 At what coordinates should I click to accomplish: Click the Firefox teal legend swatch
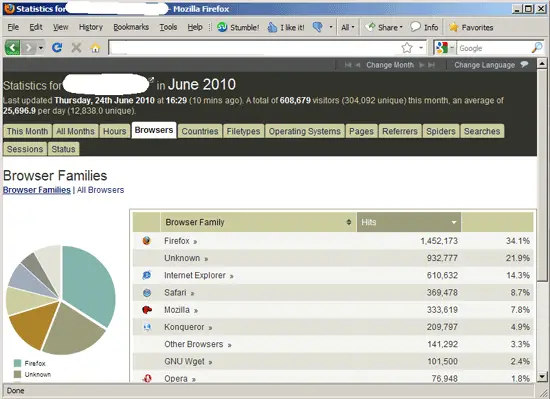(18, 363)
